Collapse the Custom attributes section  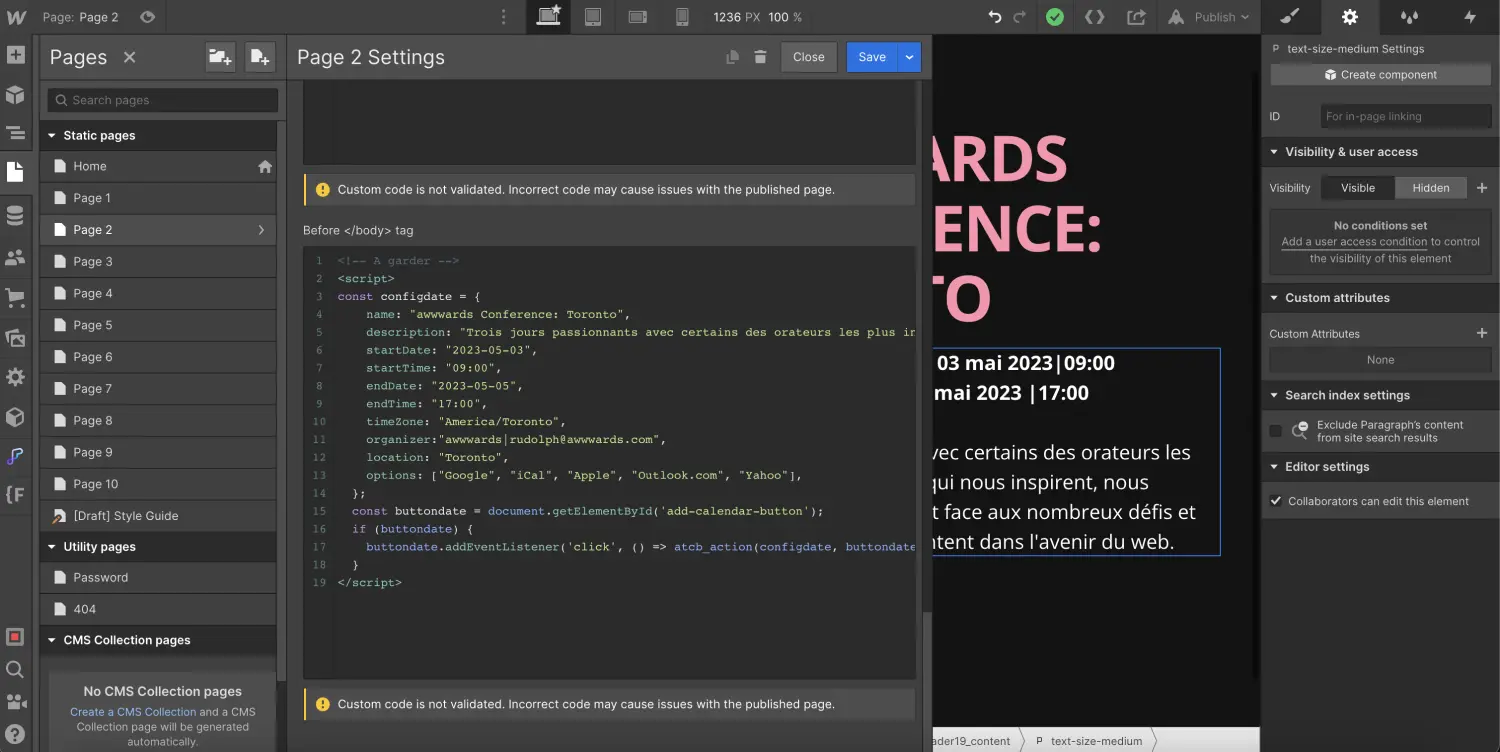1274,298
